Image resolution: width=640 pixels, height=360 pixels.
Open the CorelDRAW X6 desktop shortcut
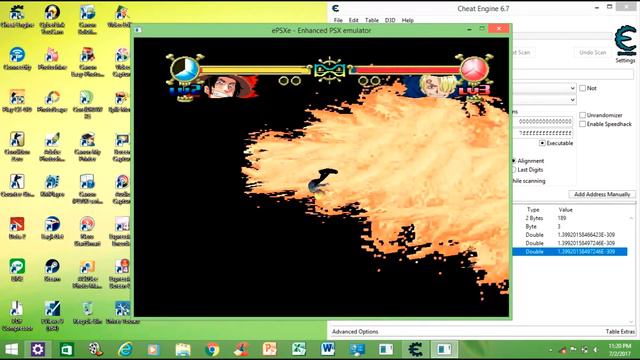[87, 104]
